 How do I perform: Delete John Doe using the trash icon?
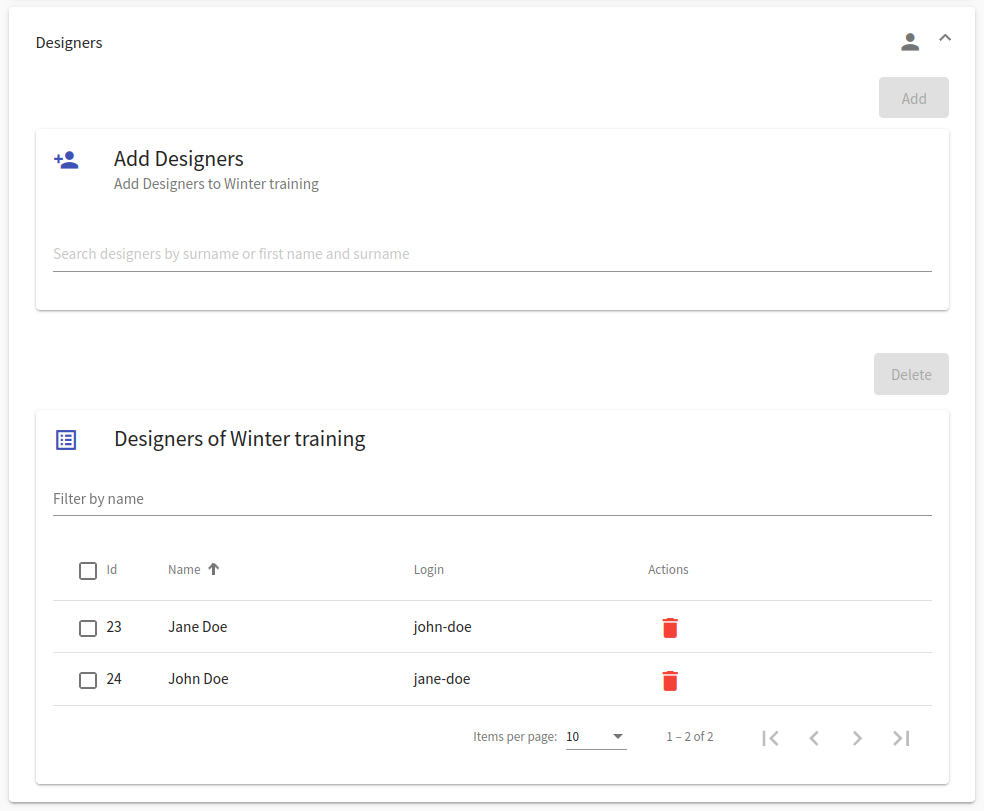[670, 680]
